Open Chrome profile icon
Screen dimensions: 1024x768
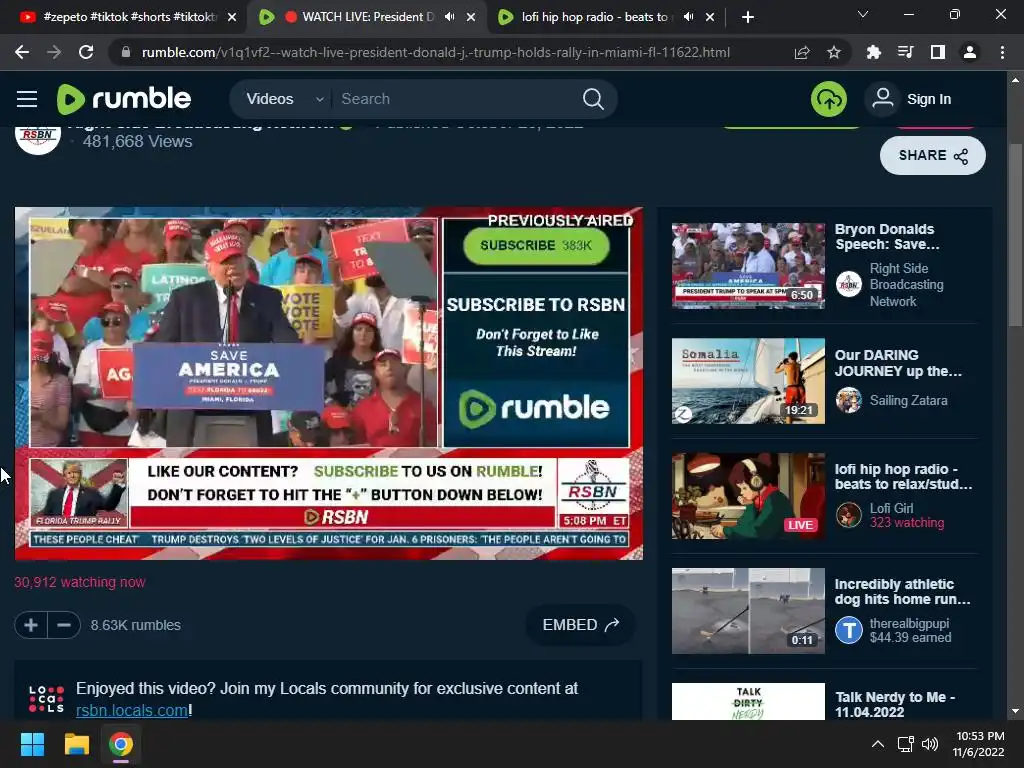coord(970,52)
